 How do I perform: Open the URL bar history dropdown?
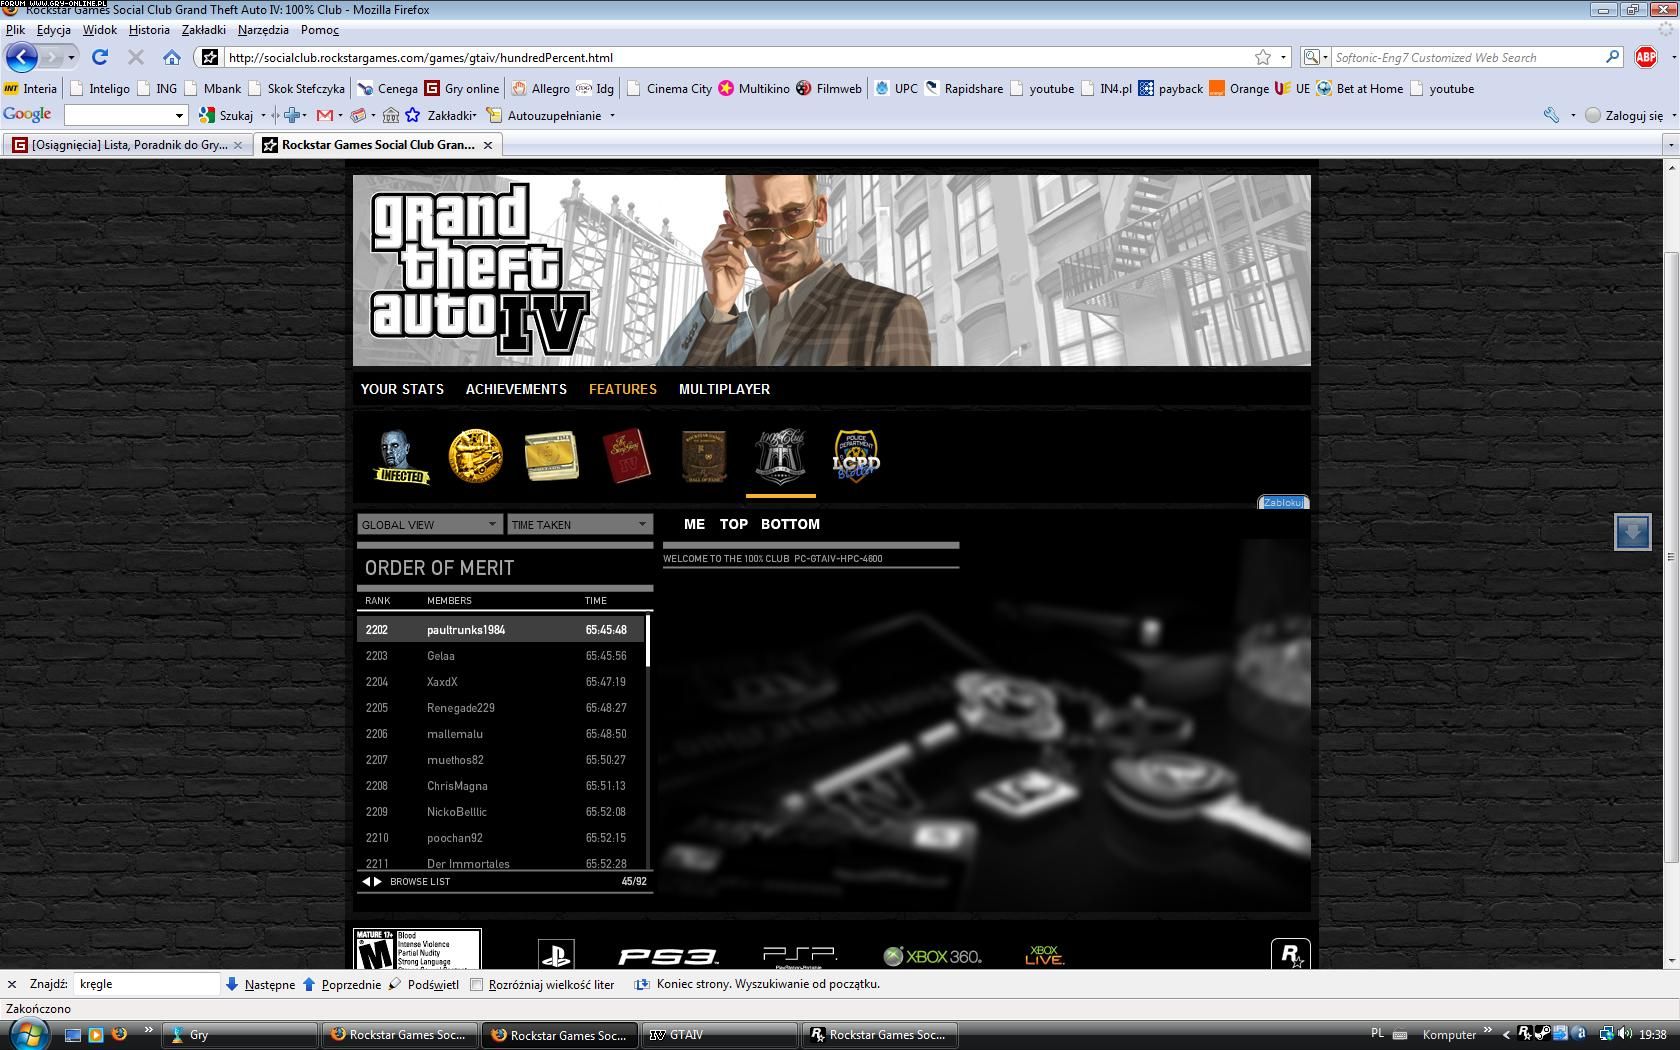(x=1283, y=57)
